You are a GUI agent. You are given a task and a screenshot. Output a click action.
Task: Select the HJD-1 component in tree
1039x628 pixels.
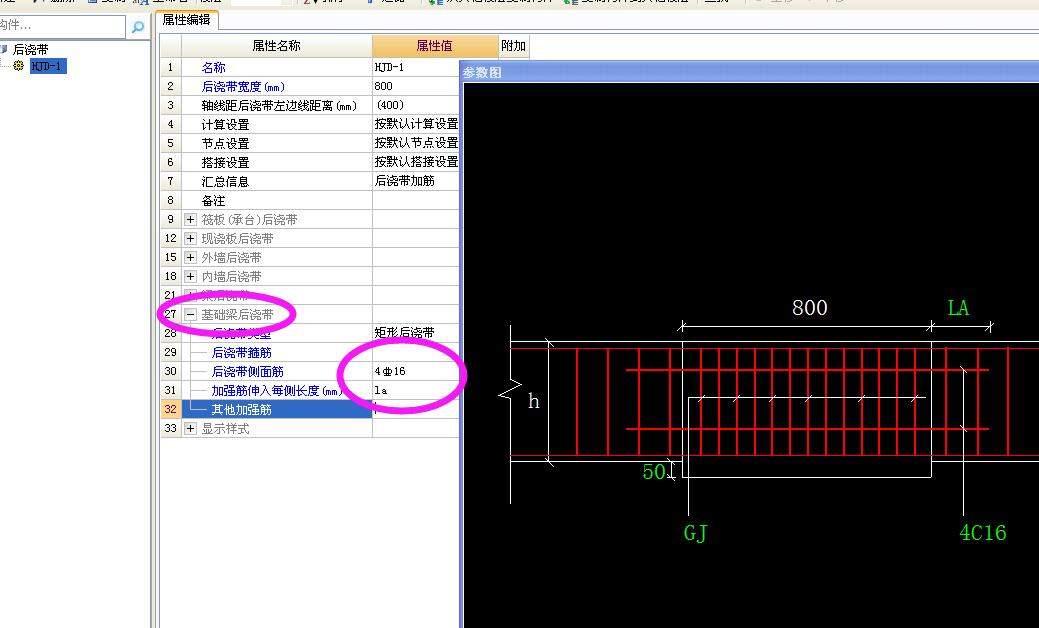[x=48, y=66]
